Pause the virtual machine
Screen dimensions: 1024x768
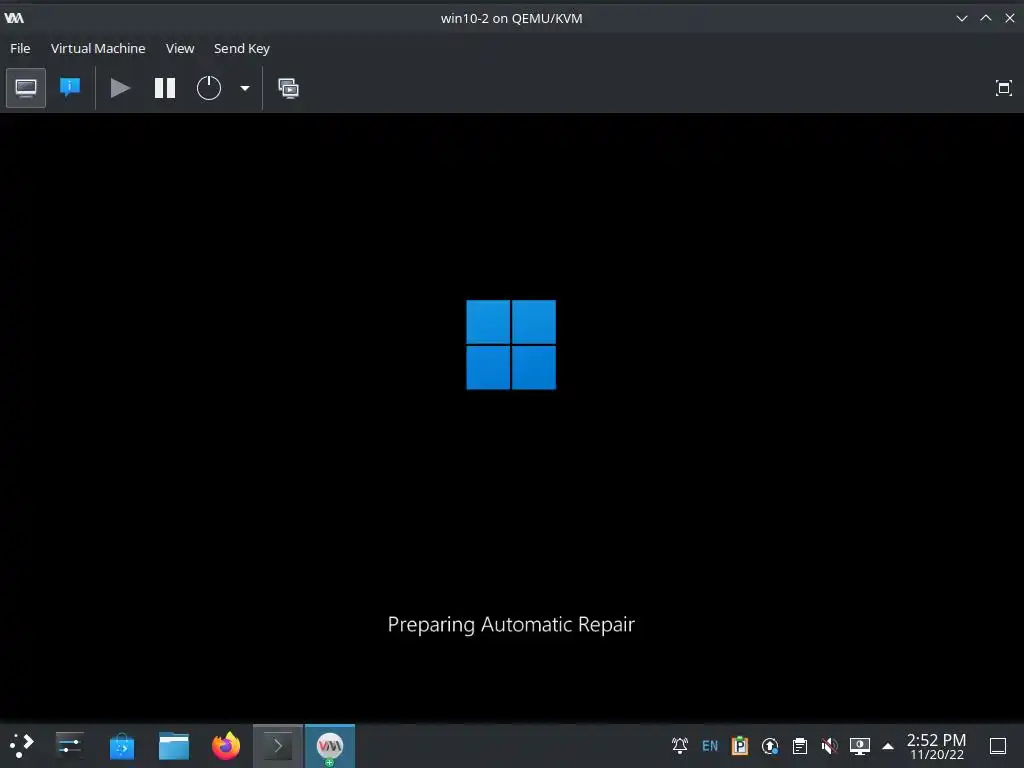[165, 88]
